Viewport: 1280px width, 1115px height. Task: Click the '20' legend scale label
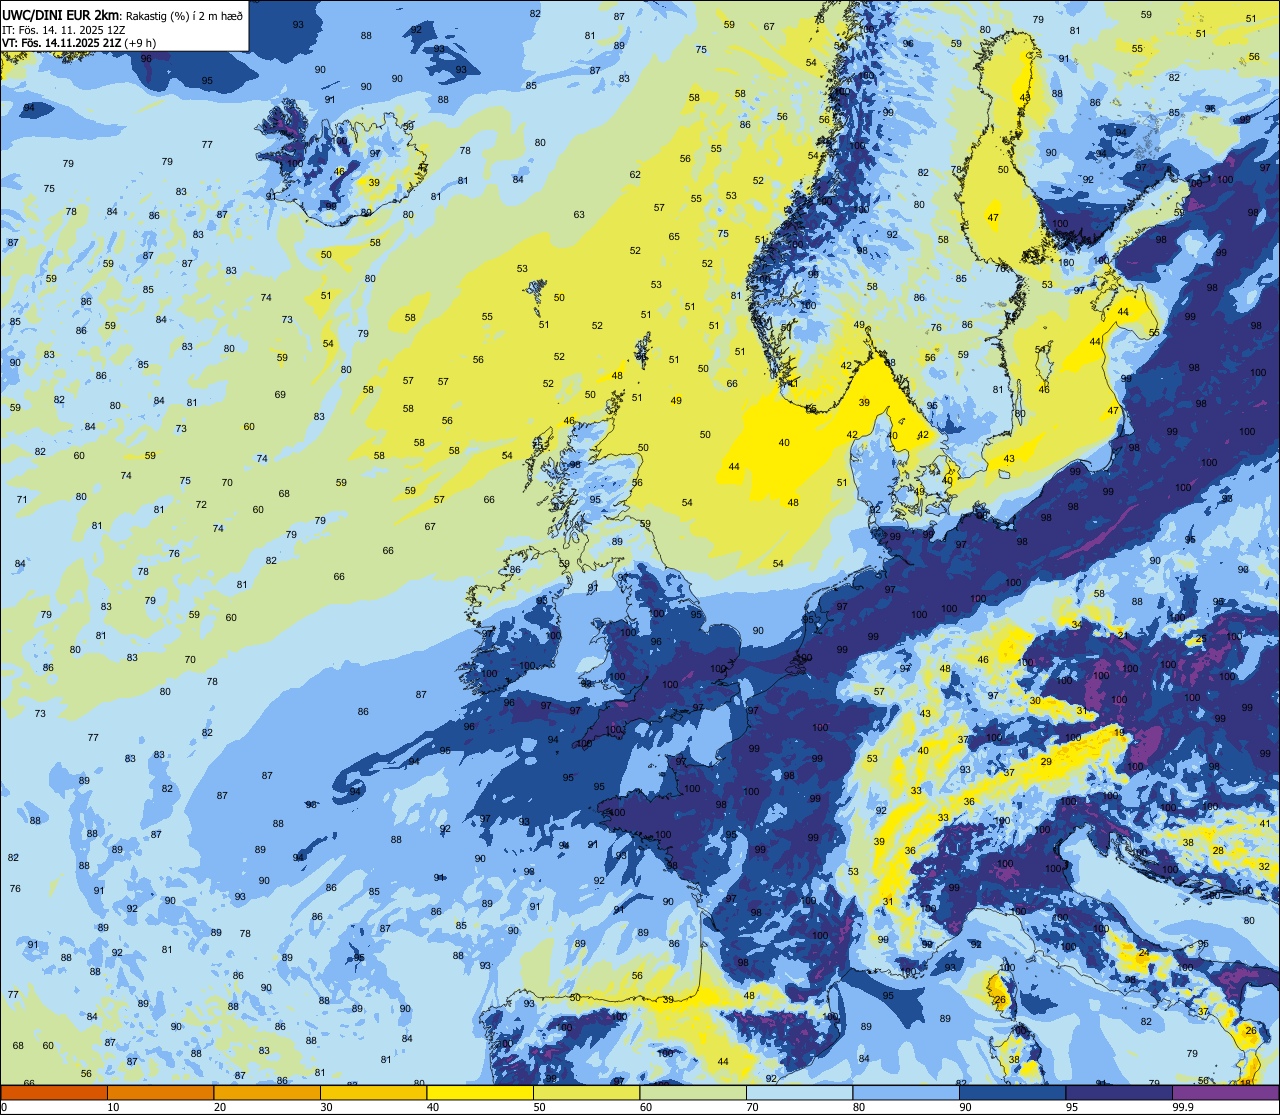click(x=220, y=1107)
